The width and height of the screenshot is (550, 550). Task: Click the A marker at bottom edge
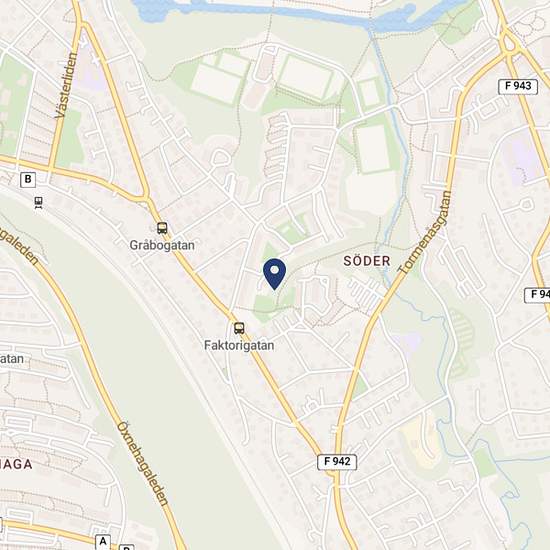[103, 542]
